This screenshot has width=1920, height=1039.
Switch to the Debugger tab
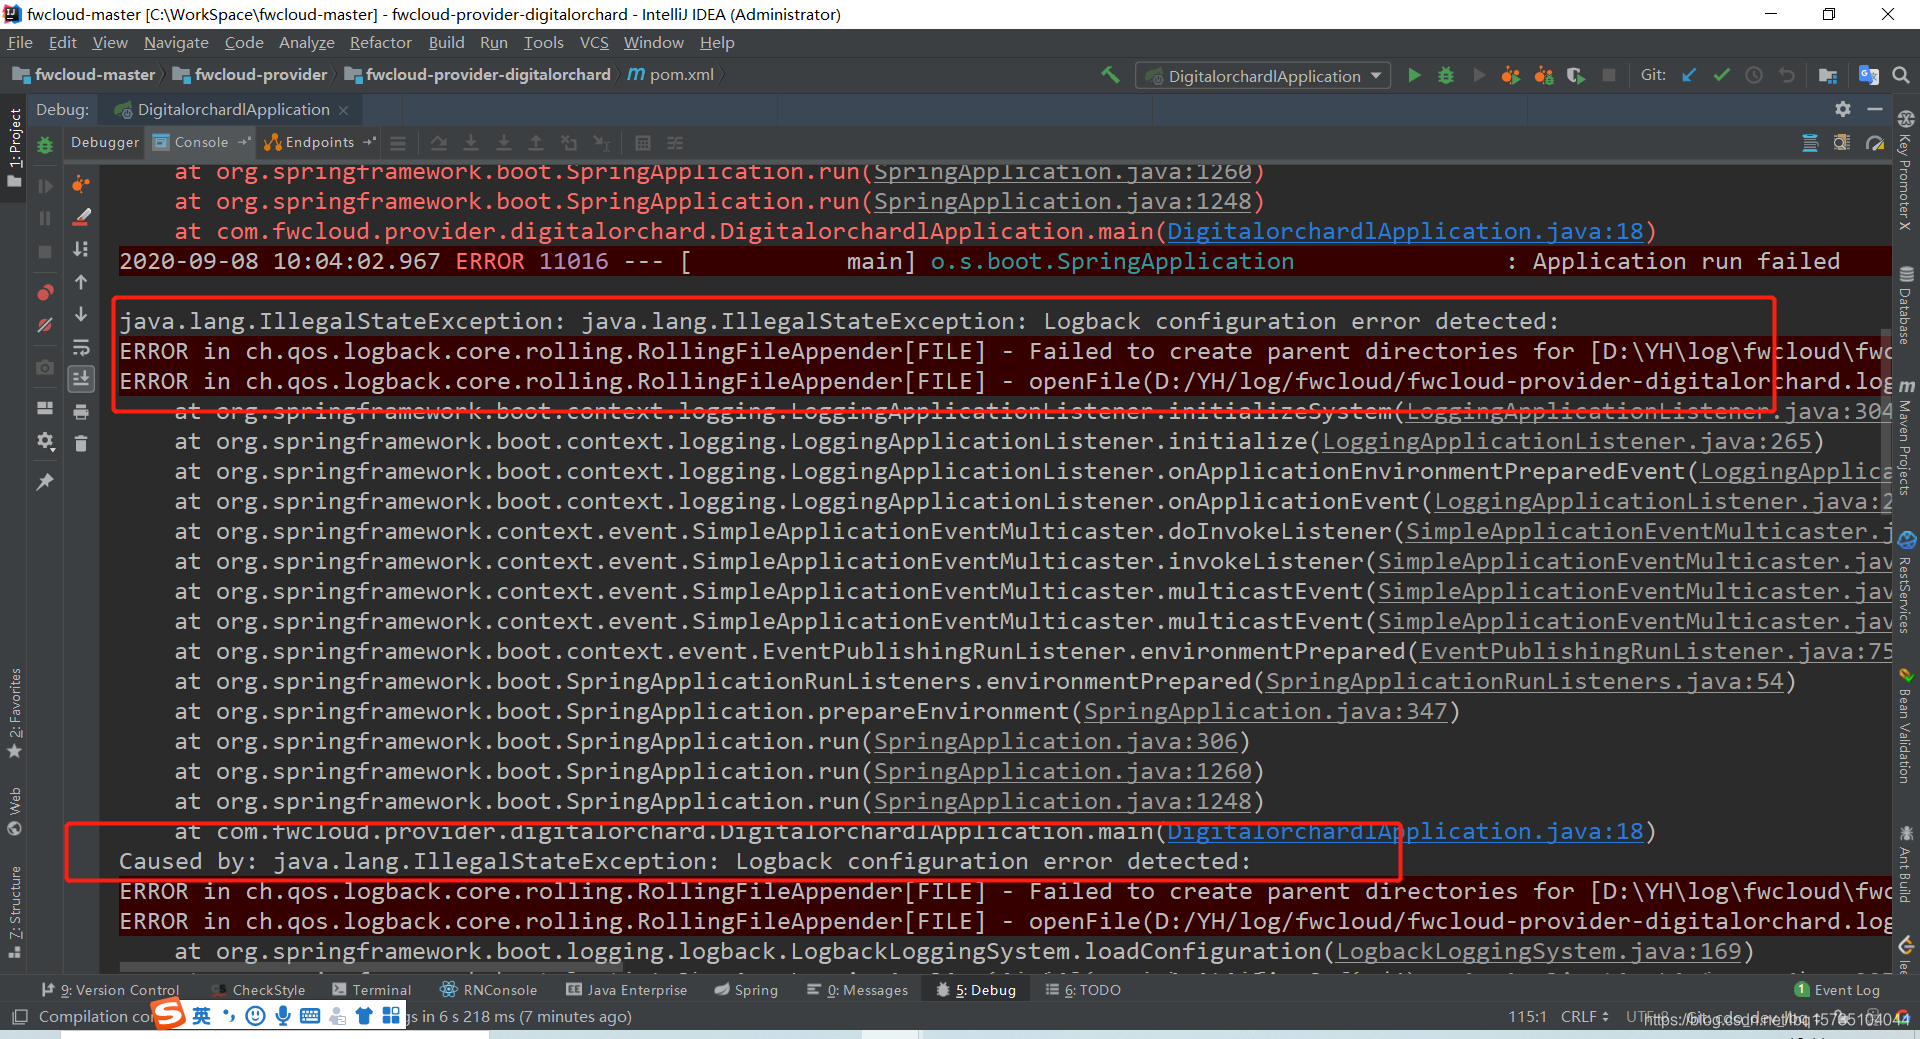(x=104, y=142)
